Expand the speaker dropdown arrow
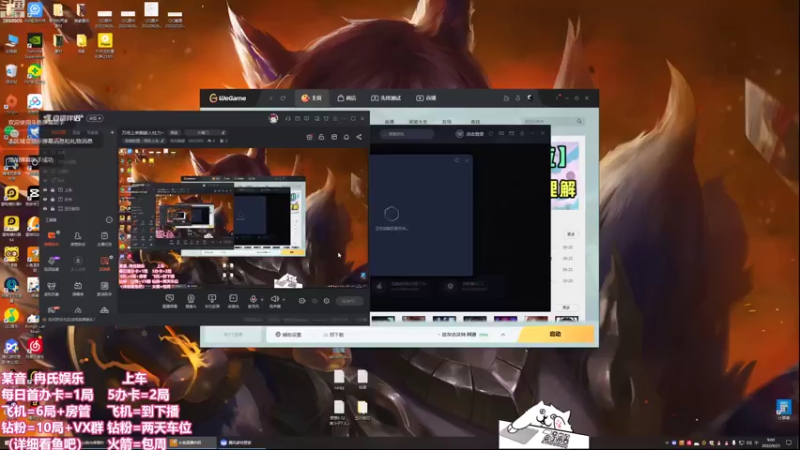This screenshot has height=450, width=800. [x=283, y=299]
